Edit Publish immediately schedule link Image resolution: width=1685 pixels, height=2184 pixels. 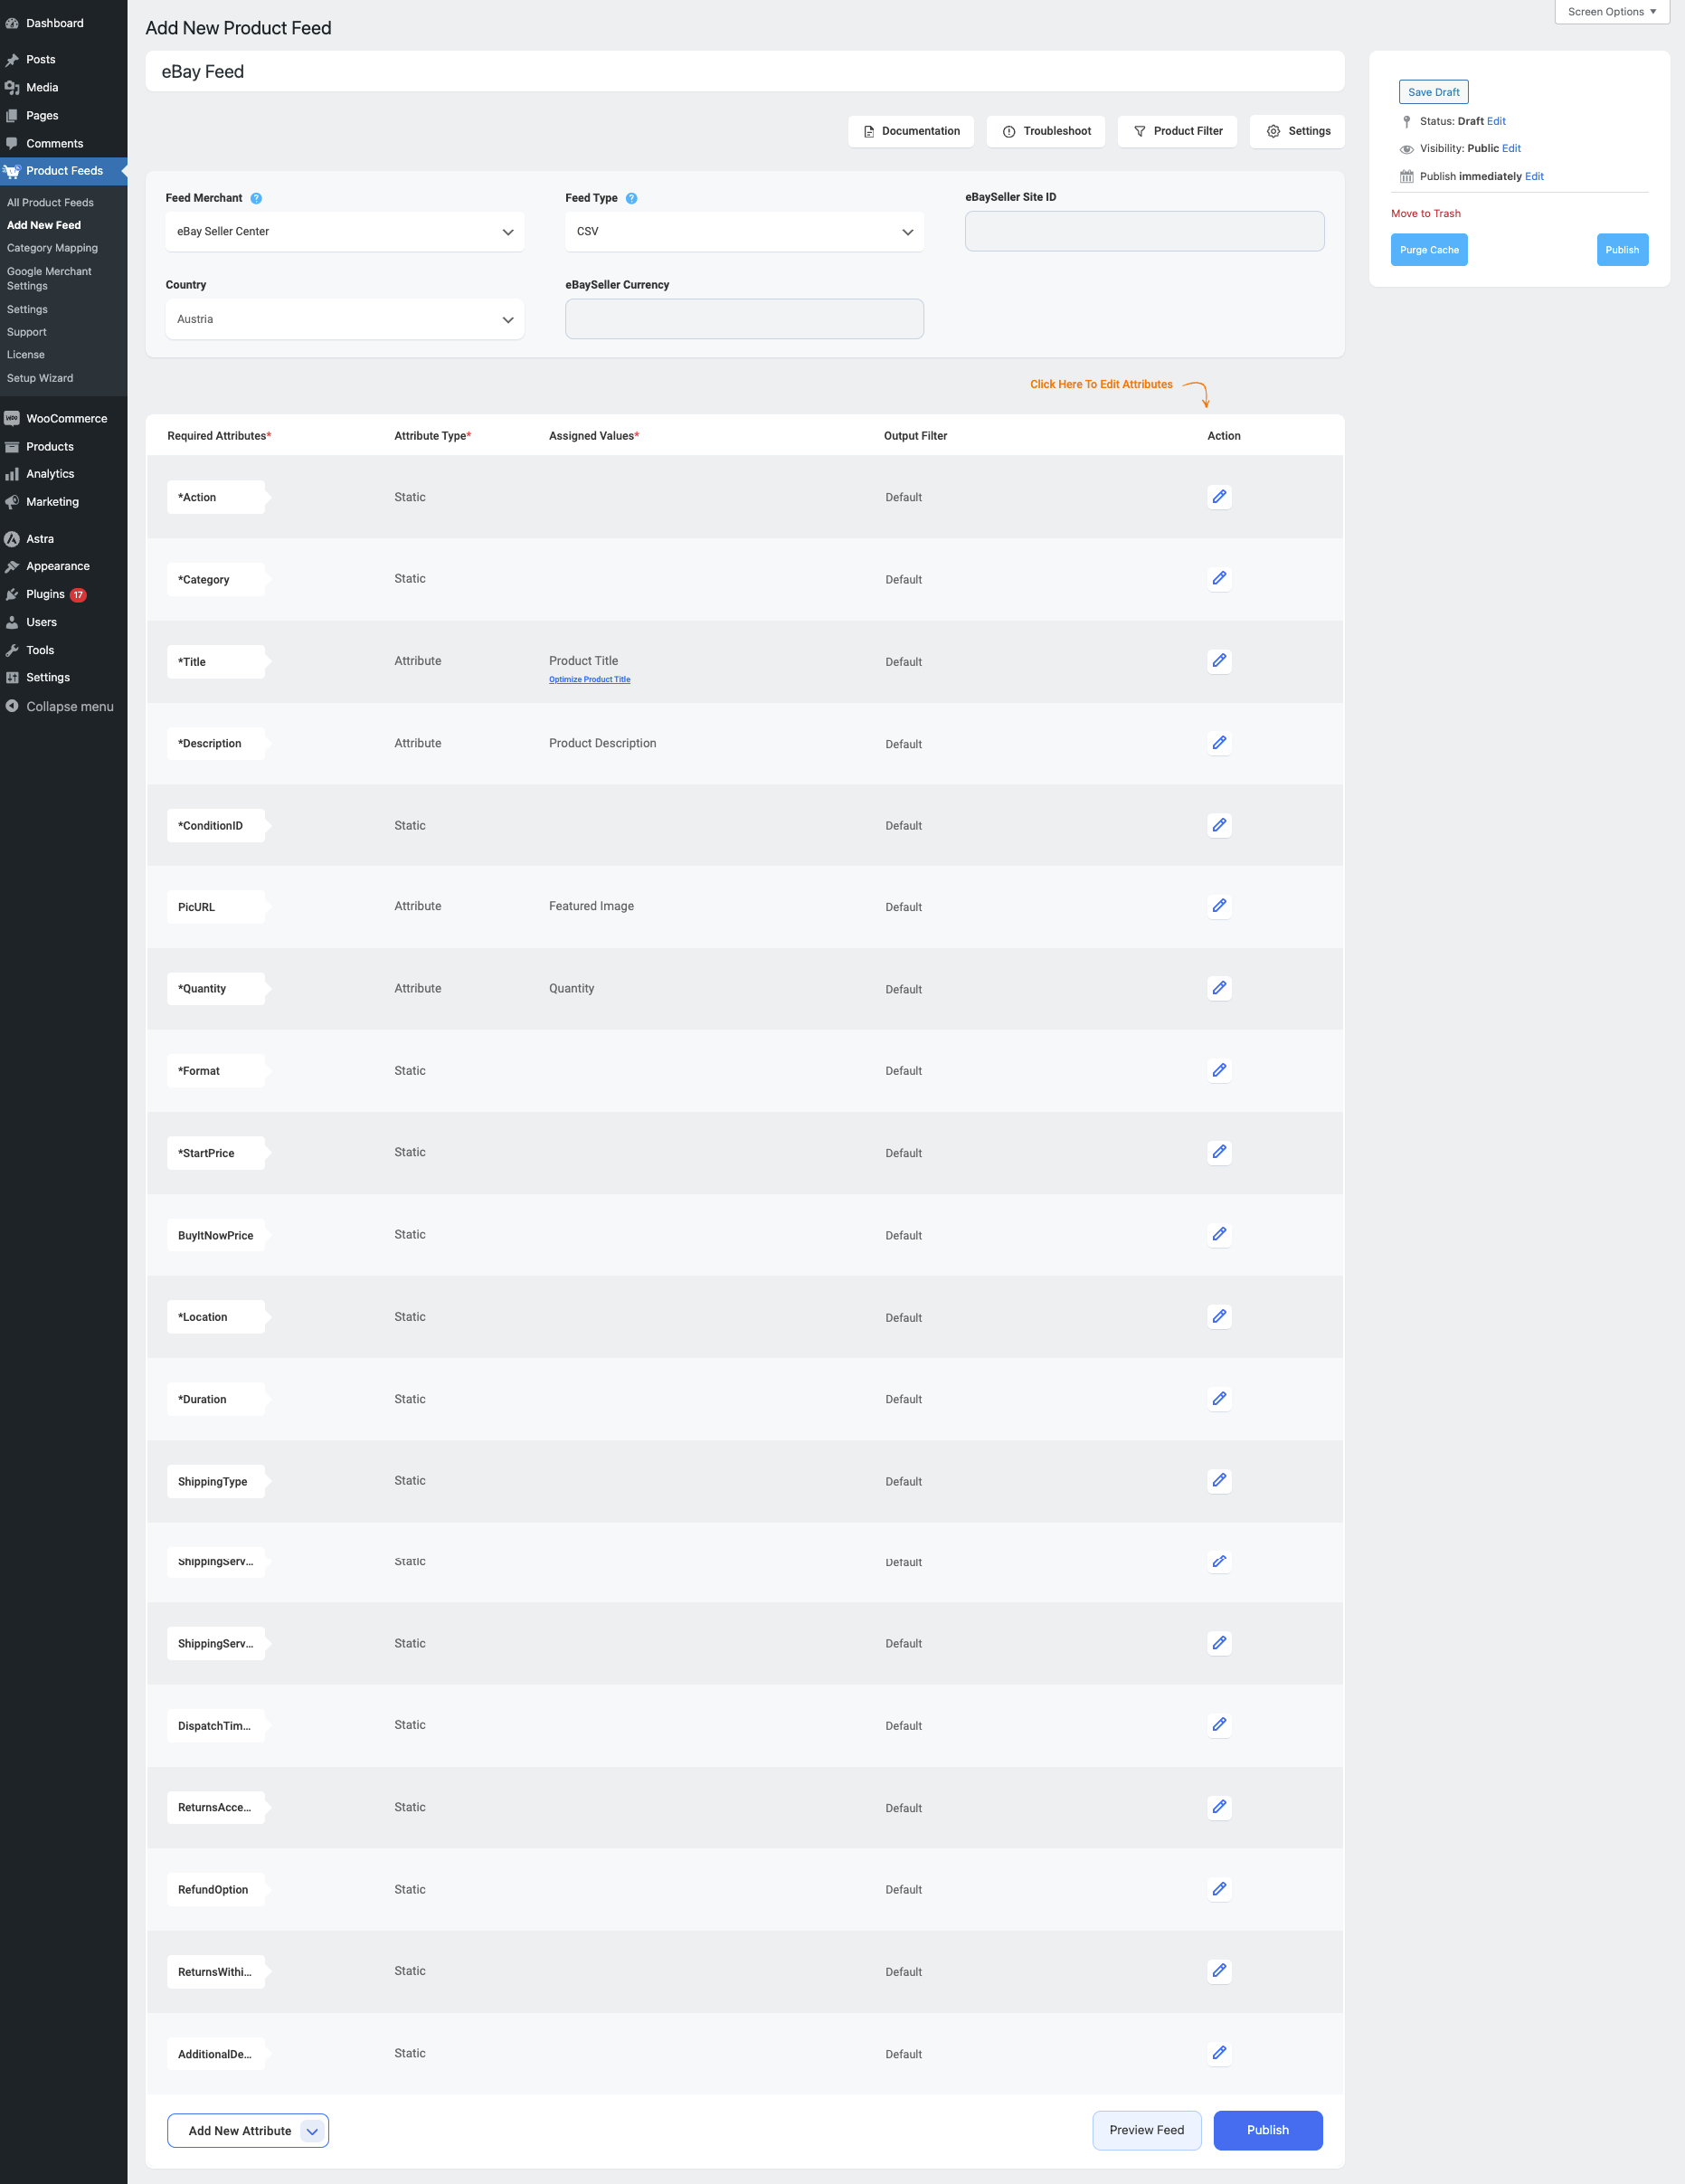click(x=1534, y=176)
